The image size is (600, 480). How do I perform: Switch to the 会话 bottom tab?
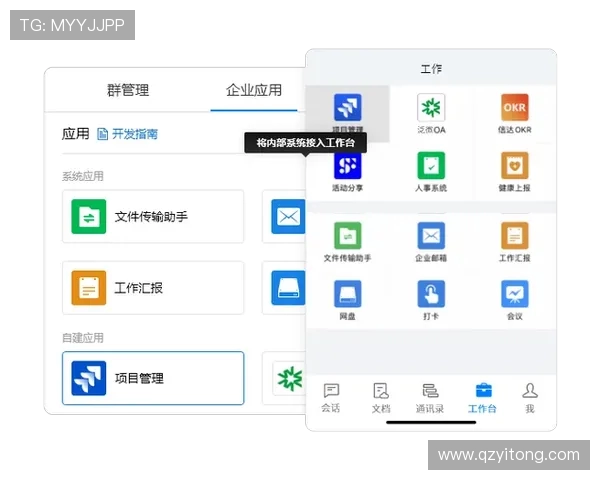click(331, 398)
